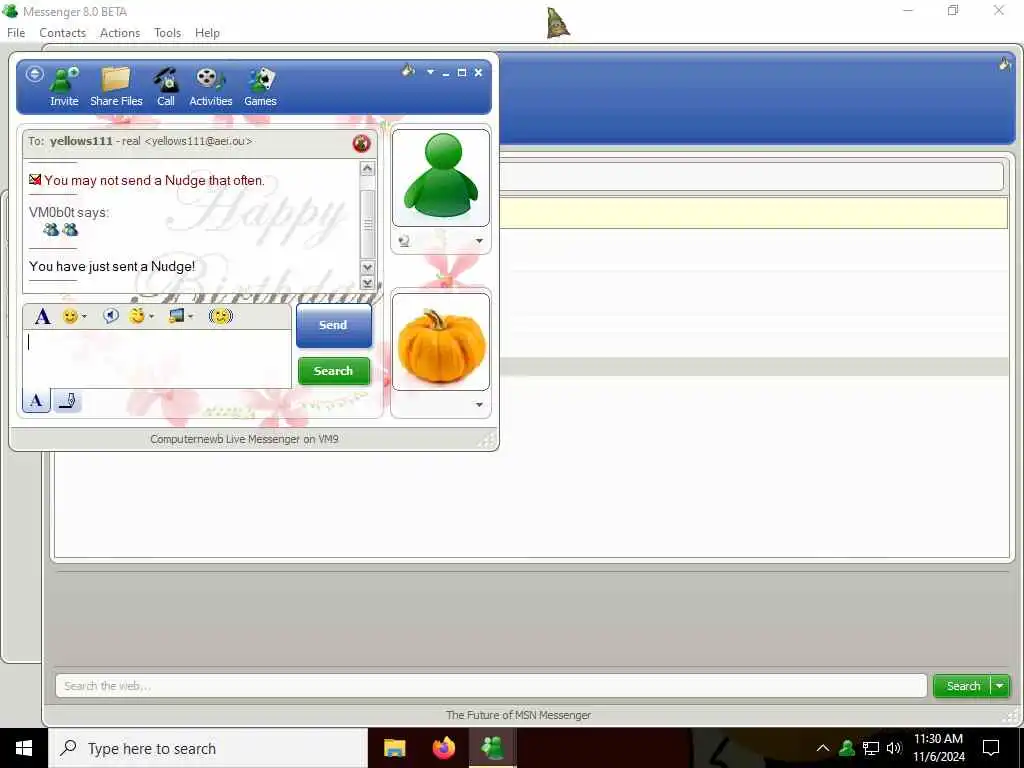Open the Search button dropdown arrow in main window

tap(1000, 686)
